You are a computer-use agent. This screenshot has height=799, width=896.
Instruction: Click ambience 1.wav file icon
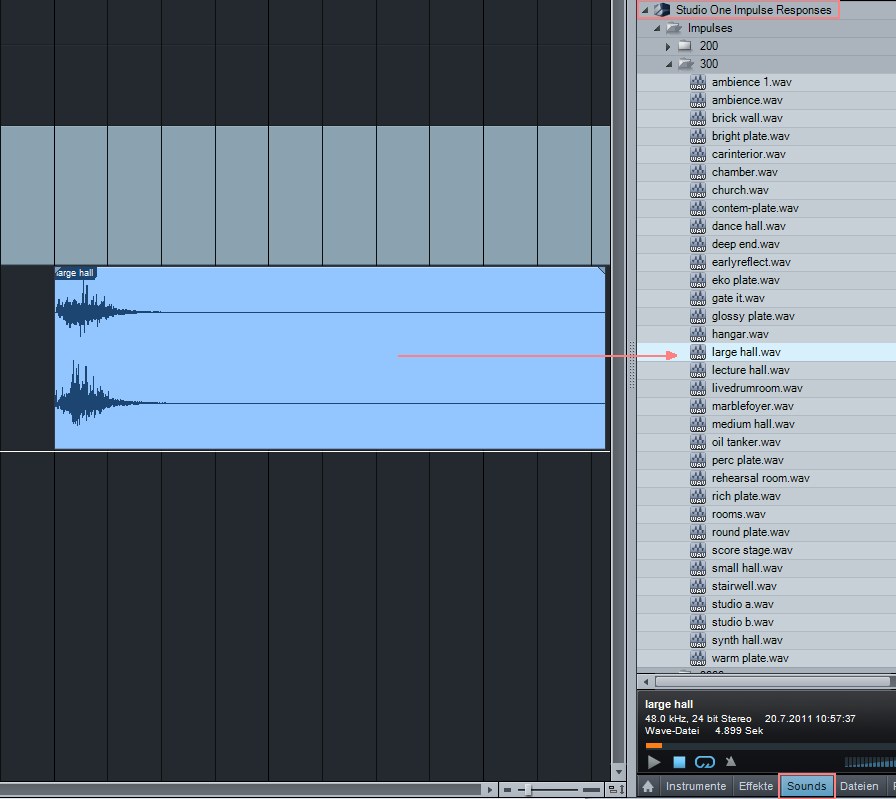tap(698, 82)
